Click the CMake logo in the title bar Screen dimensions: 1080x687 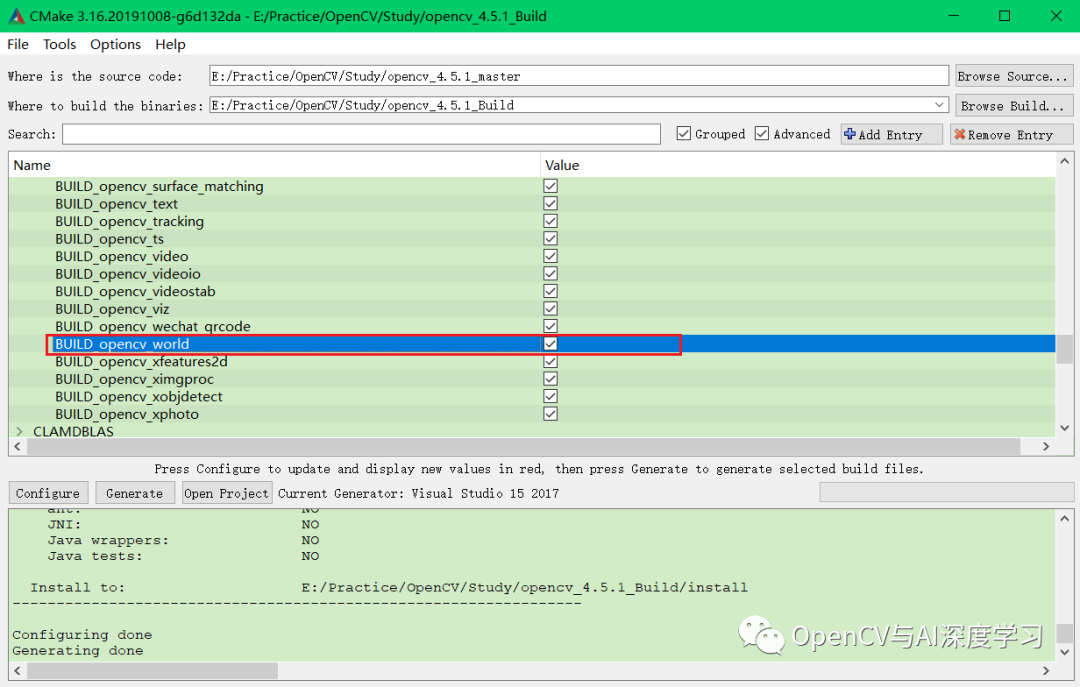click(x=14, y=15)
